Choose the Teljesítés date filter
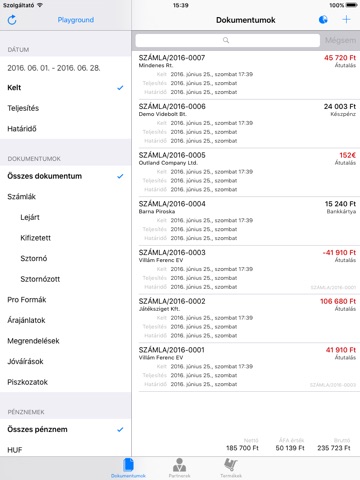This screenshot has width=360, height=480. click(x=65, y=108)
